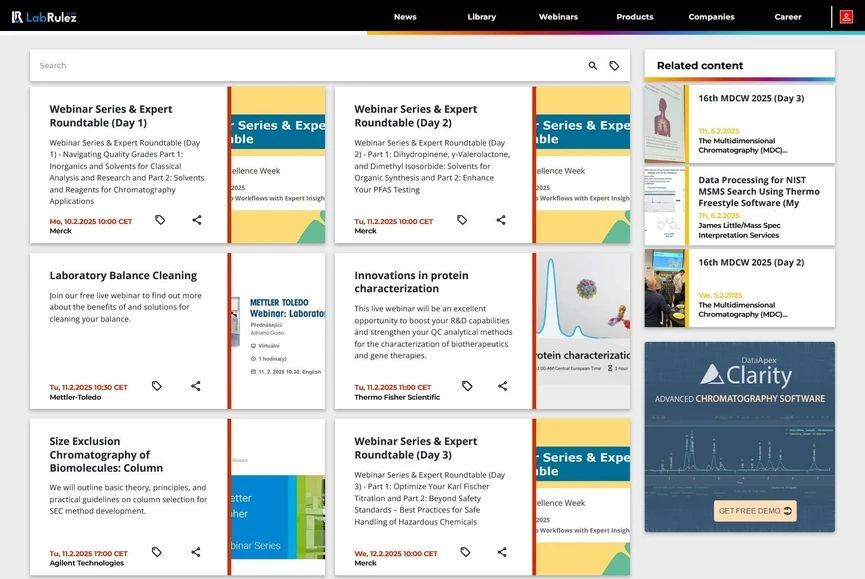Select the Library navigation item
Viewport: 865px width, 579px height.
click(x=481, y=17)
